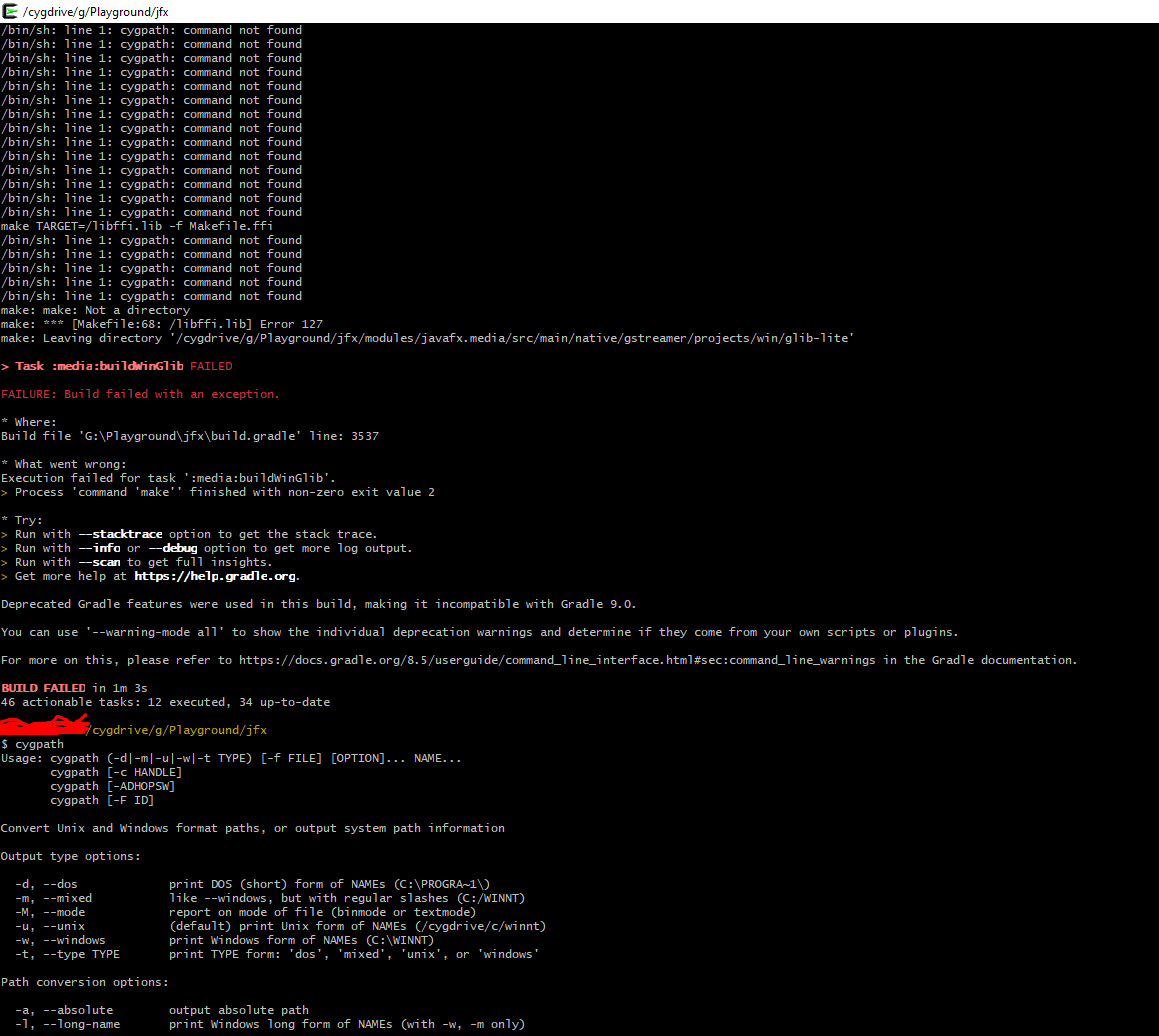Click the 'FAILURE: Build failed with an exception' line
Screen dimensions: 1159x1036
(x=140, y=394)
